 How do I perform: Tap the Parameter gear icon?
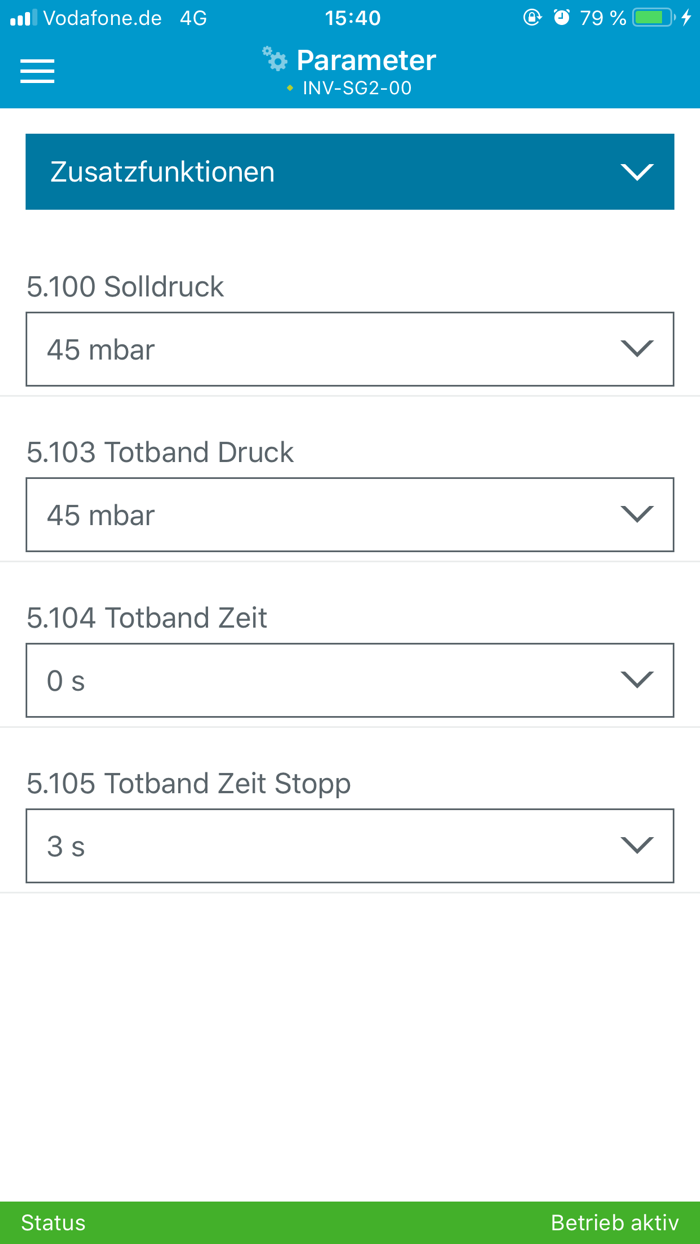274,59
